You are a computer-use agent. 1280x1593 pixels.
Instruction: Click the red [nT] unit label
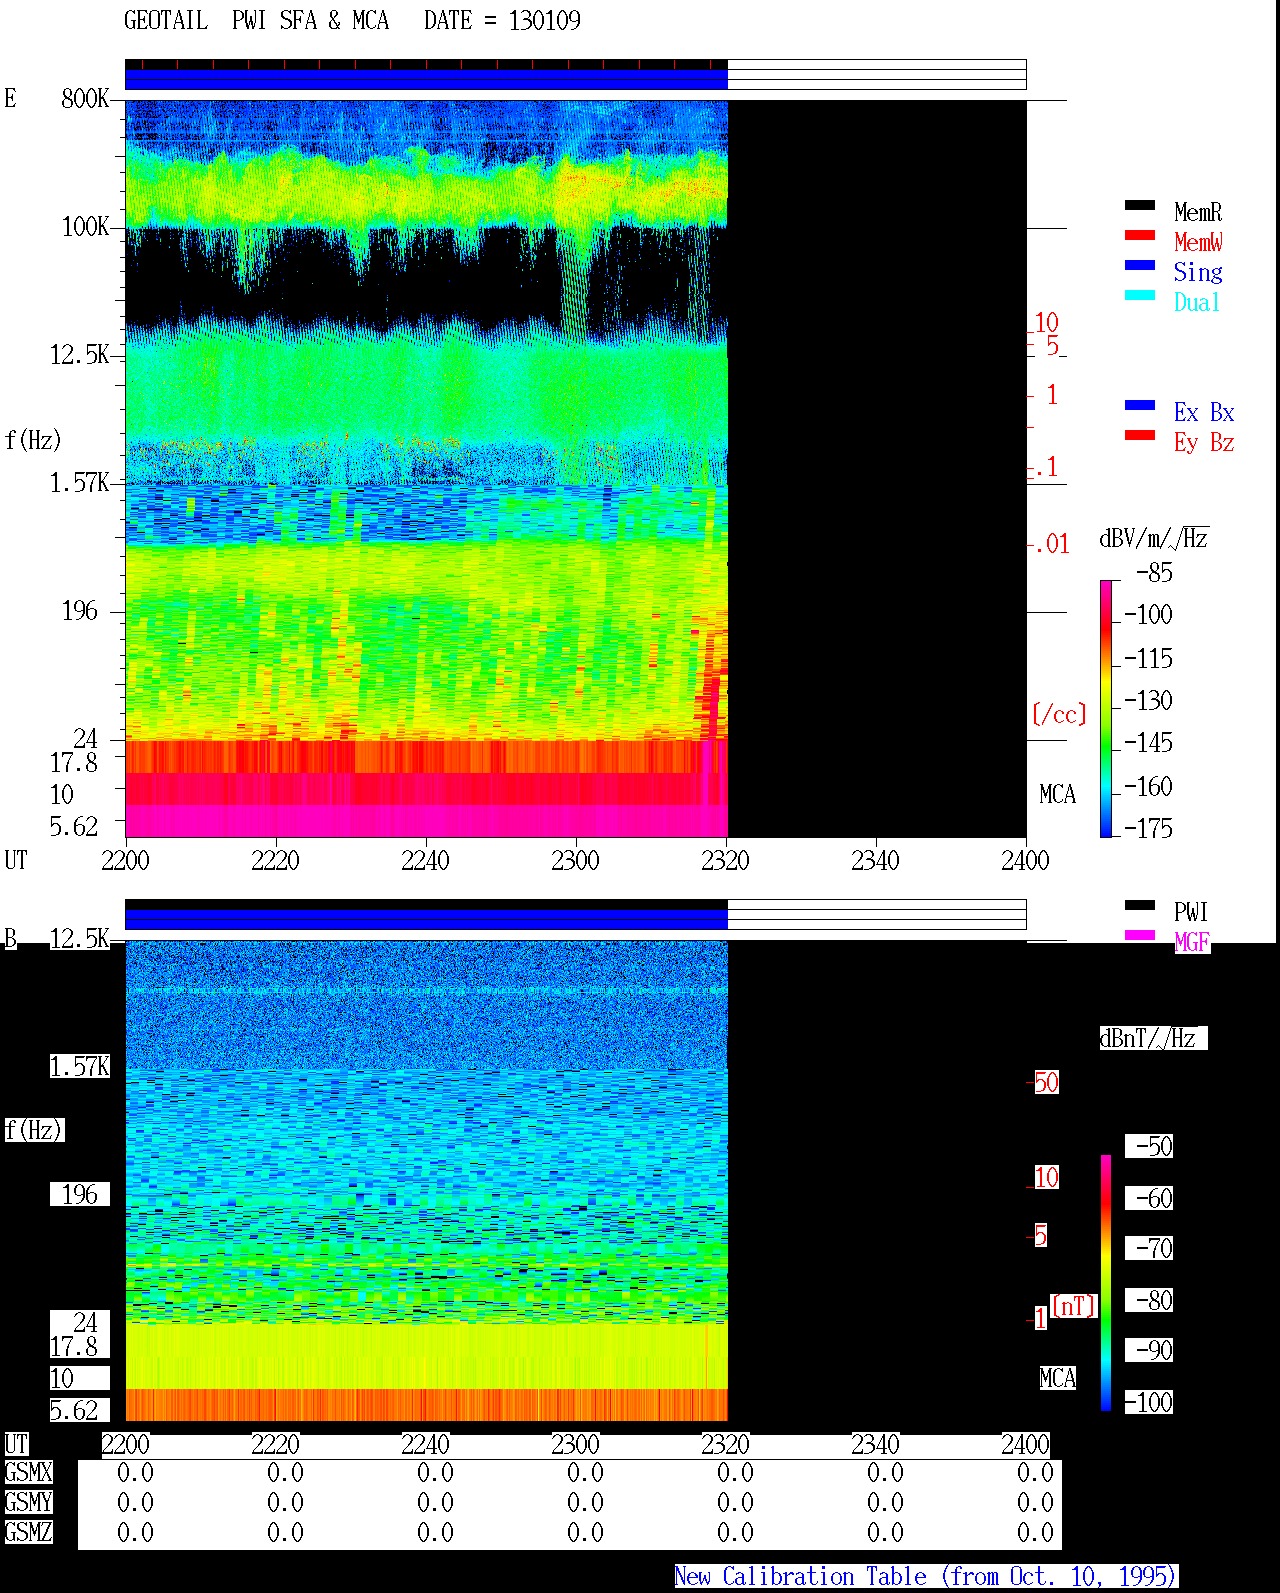pyautogui.click(x=1073, y=1306)
